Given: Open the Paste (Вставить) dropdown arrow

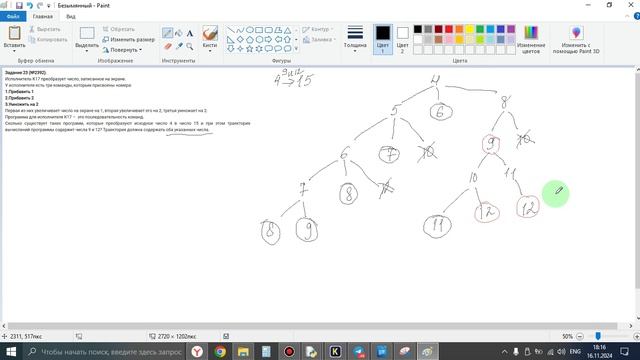Looking at the screenshot, I should click(x=14, y=51).
